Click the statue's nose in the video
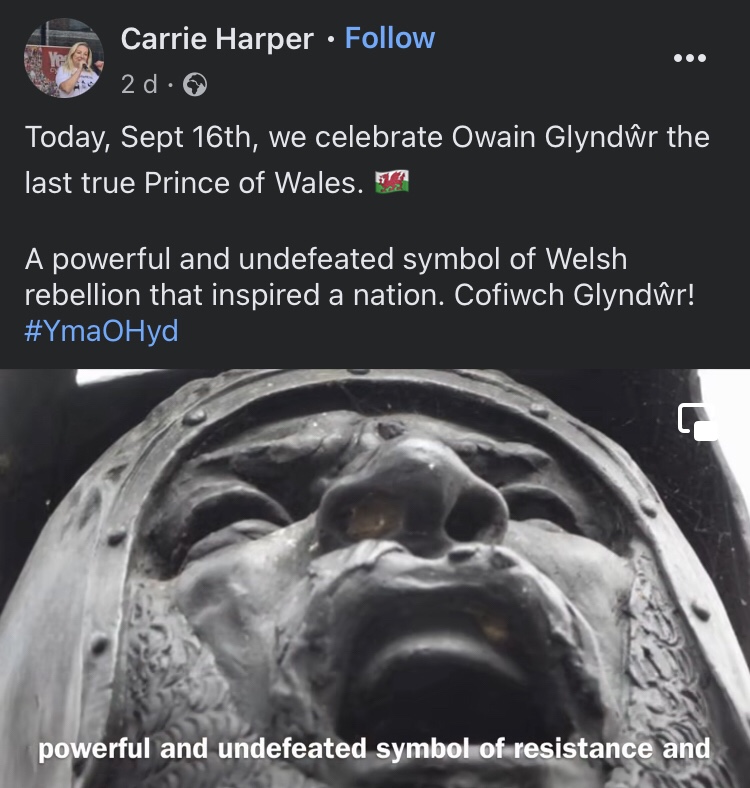 coord(412,498)
